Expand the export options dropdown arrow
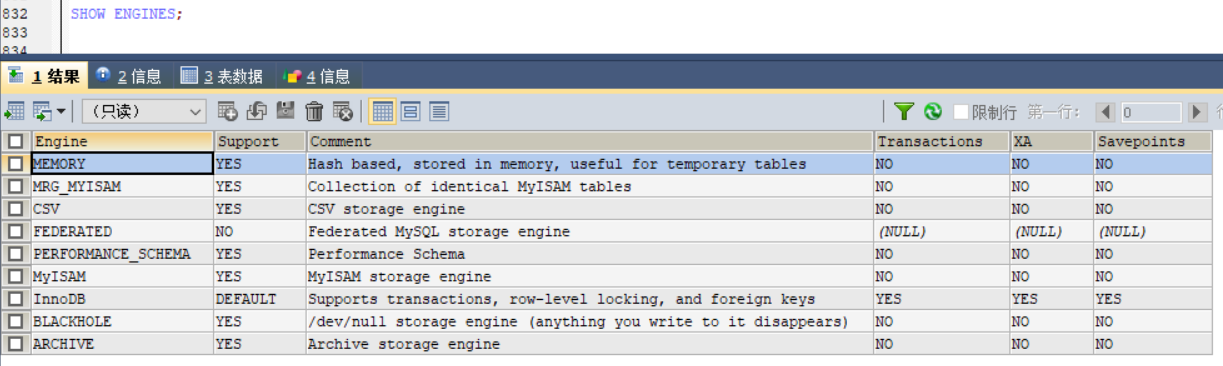This screenshot has width=1223, height=366. coord(61,111)
